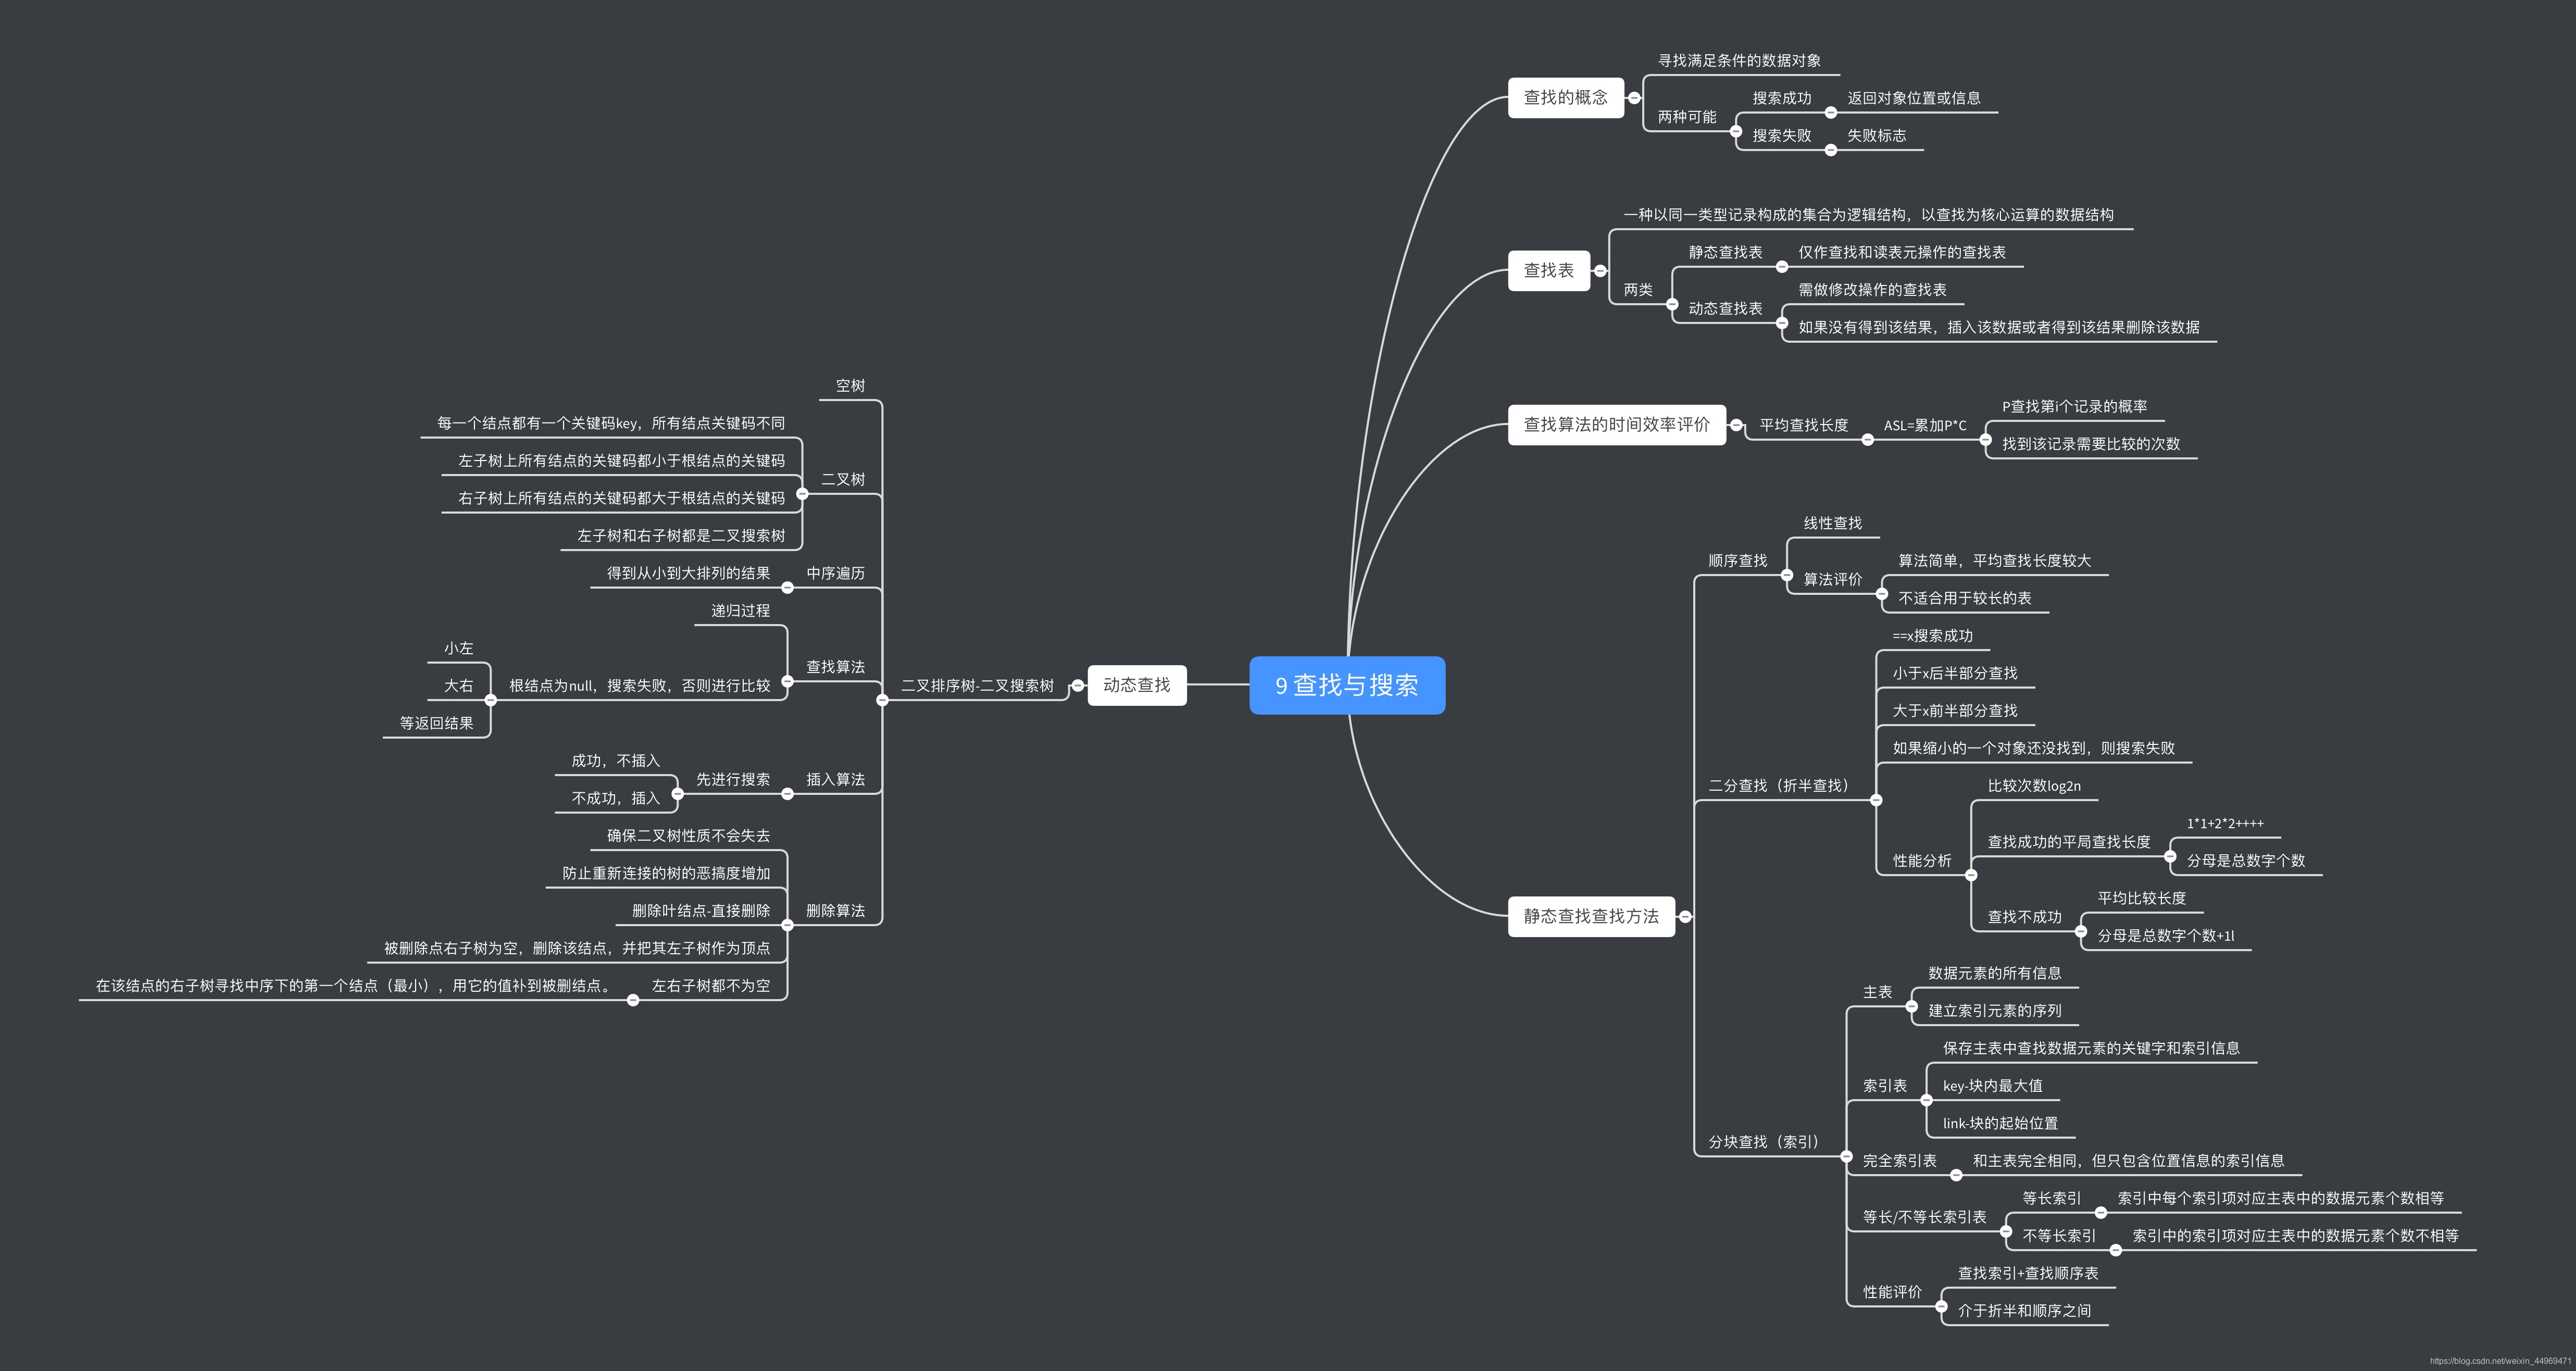Collapse the 查找表 node children
2576x1371 pixels.
click(1600, 271)
